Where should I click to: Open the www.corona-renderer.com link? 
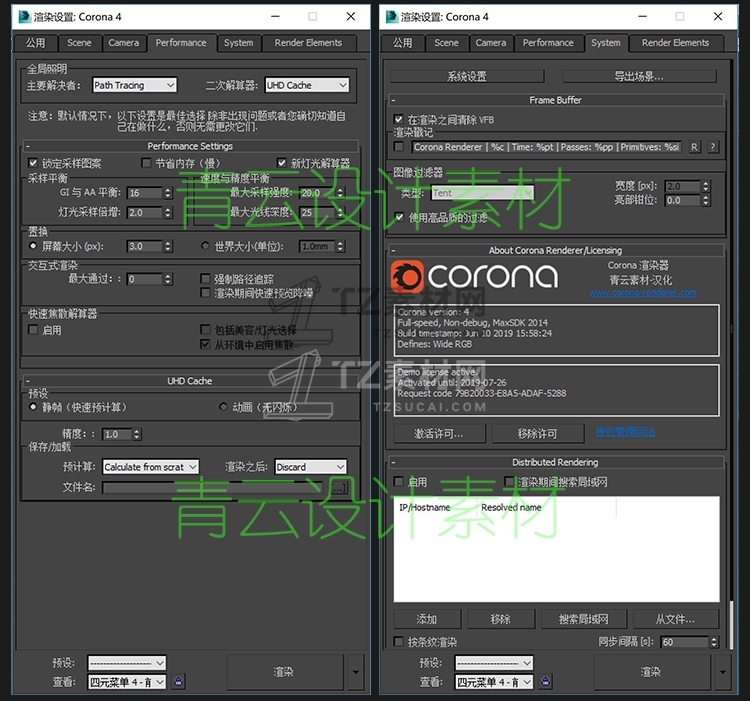click(643, 293)
